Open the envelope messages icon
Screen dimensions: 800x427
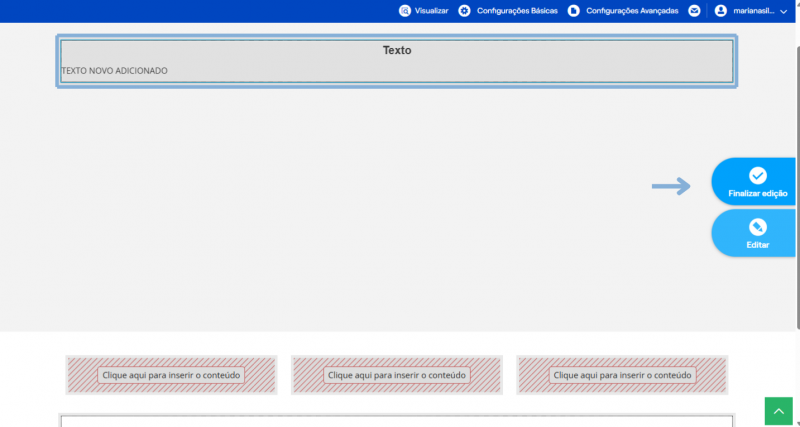tap(694, 11)
